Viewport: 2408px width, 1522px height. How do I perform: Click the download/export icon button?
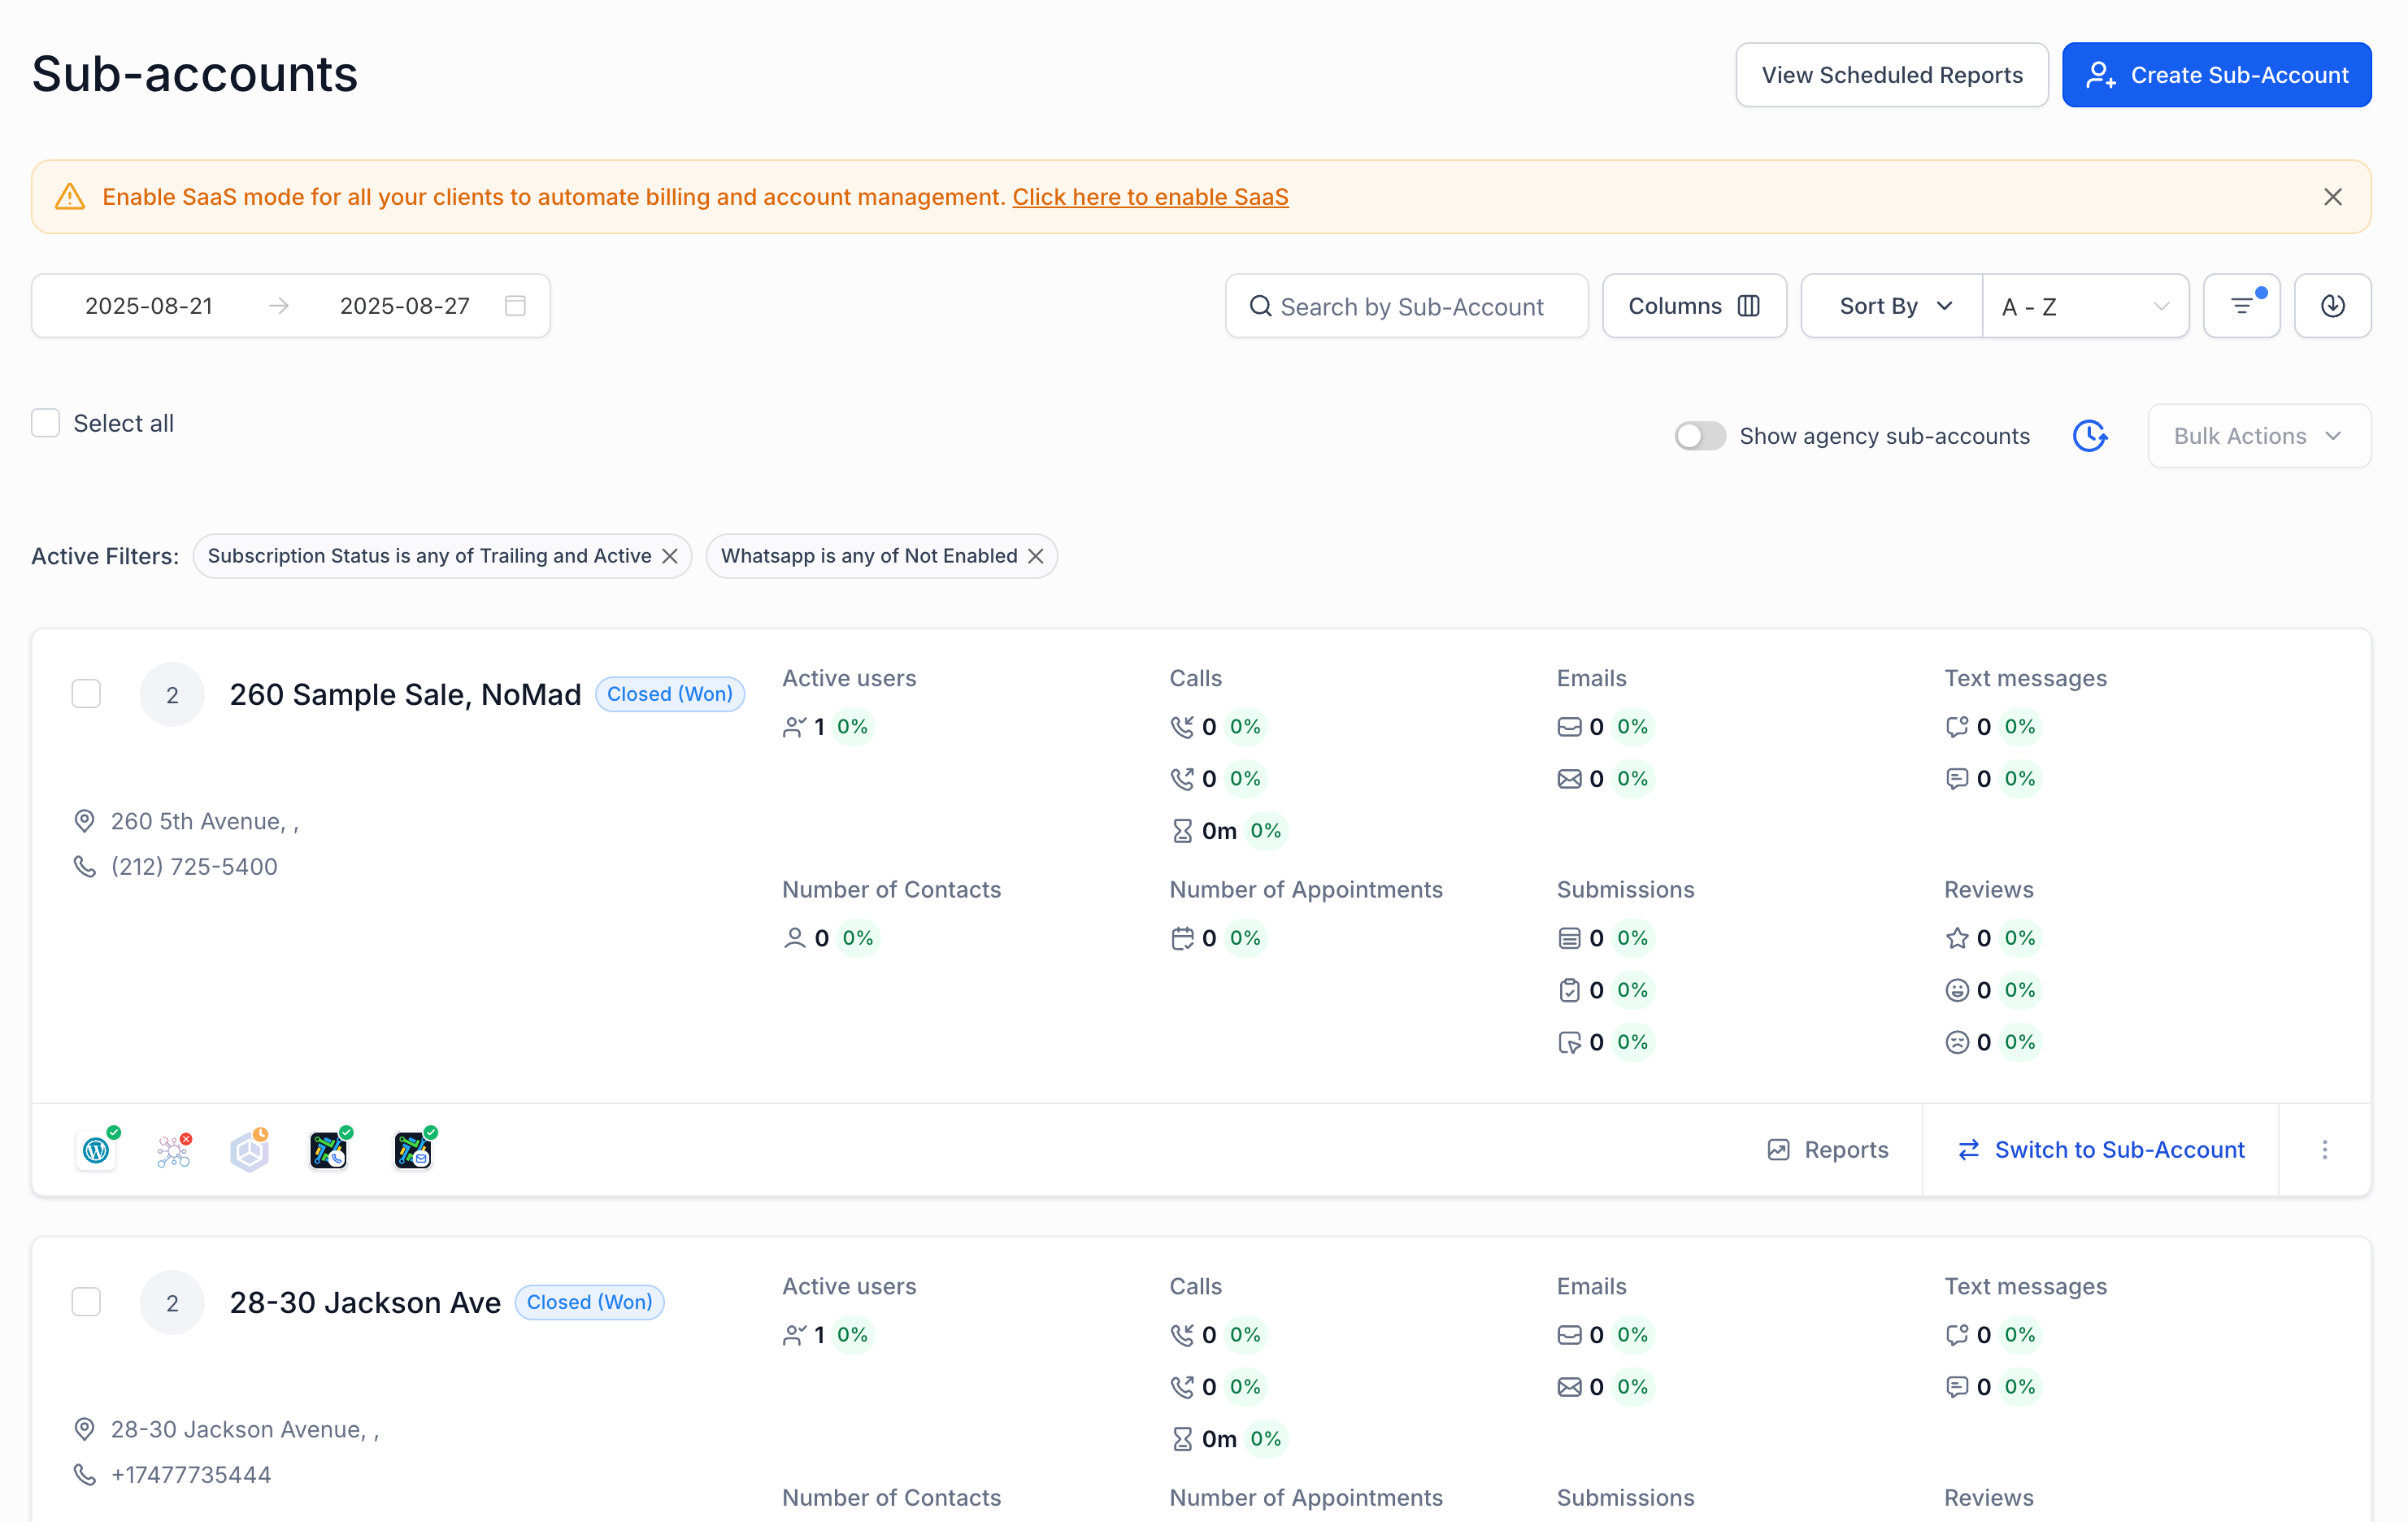[2331, 306]
